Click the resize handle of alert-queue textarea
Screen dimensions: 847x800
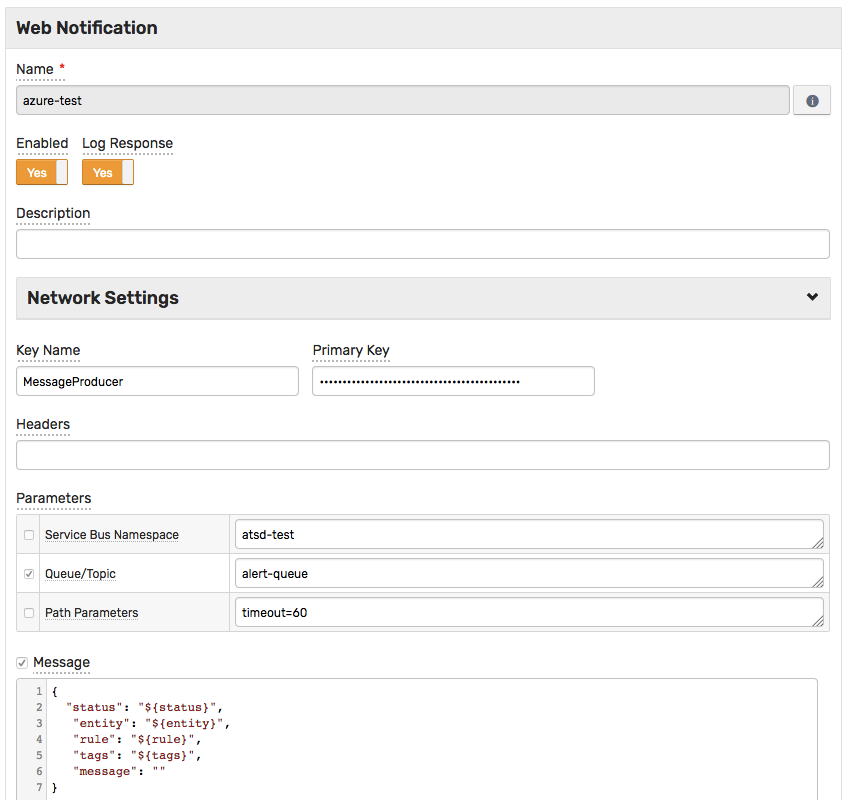pos(818,582)
